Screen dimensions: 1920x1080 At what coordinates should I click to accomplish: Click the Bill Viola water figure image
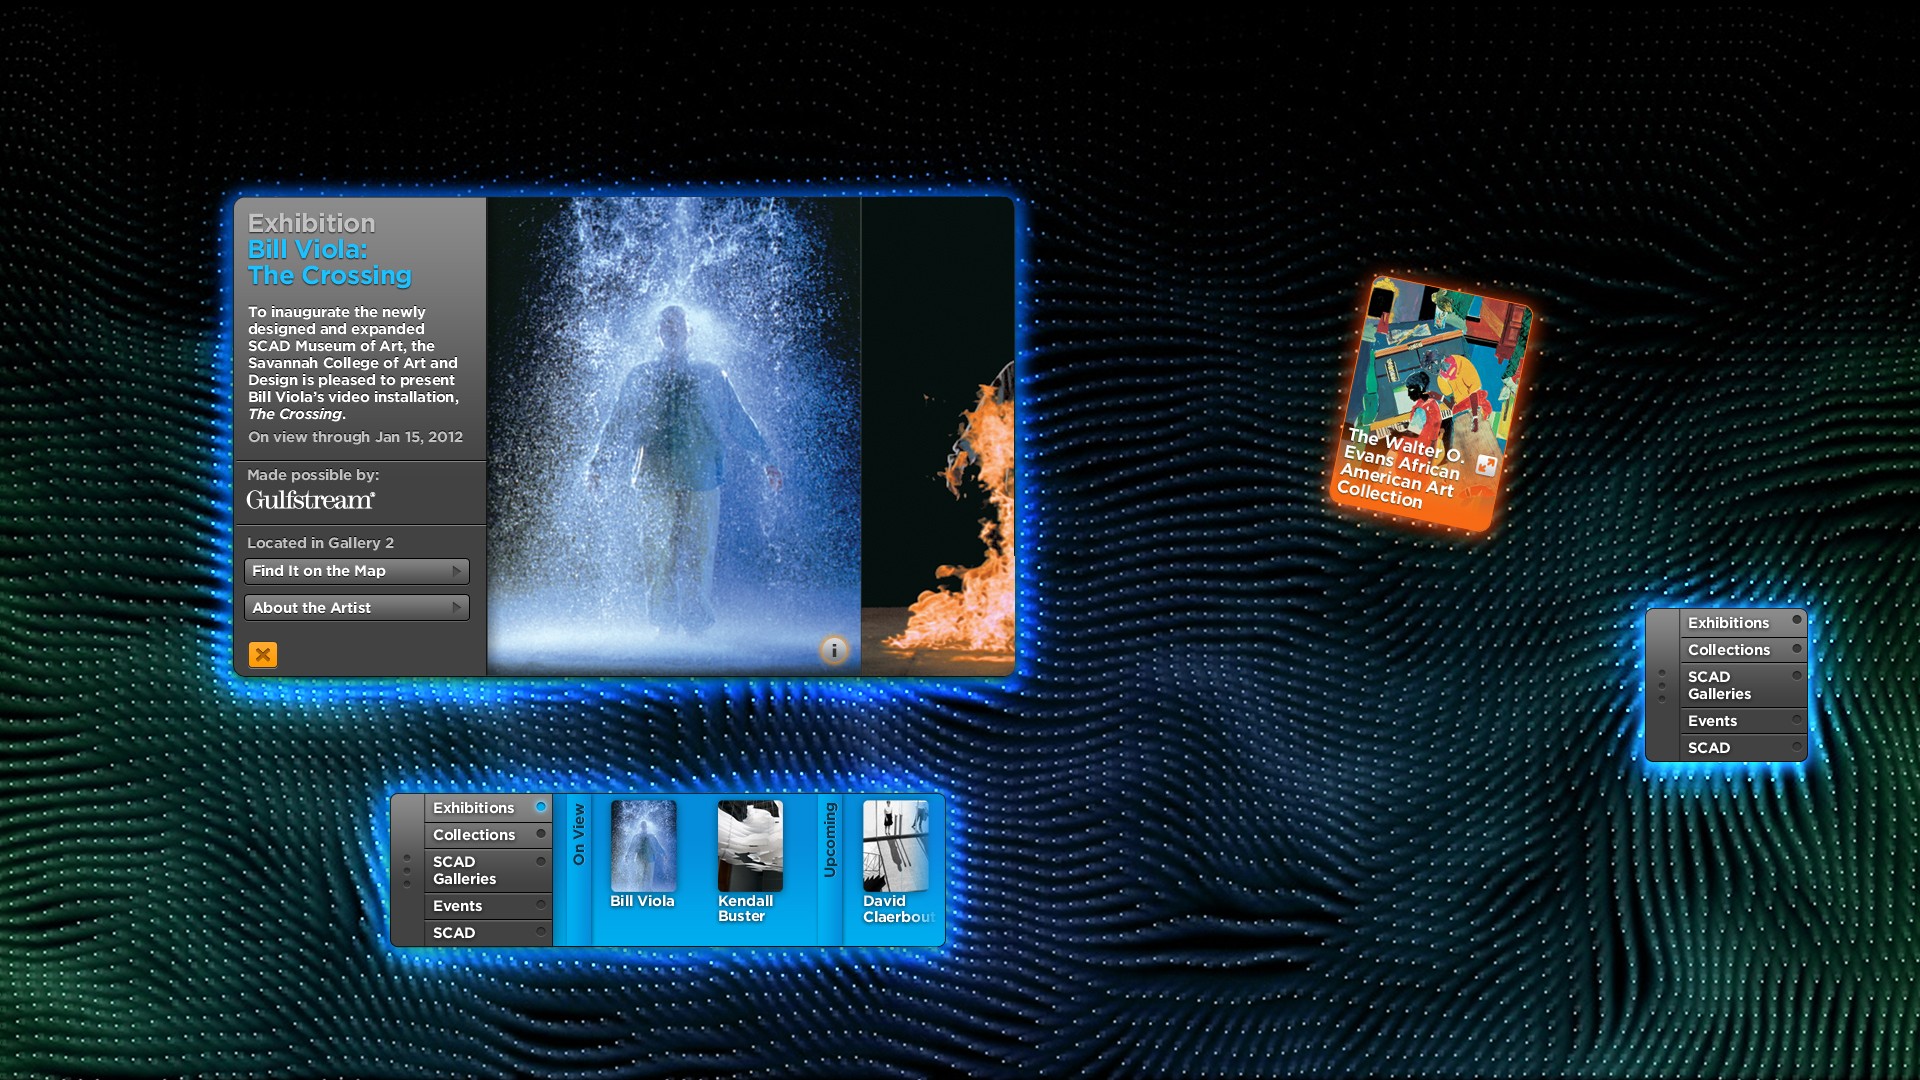click(x=673, y=436)
